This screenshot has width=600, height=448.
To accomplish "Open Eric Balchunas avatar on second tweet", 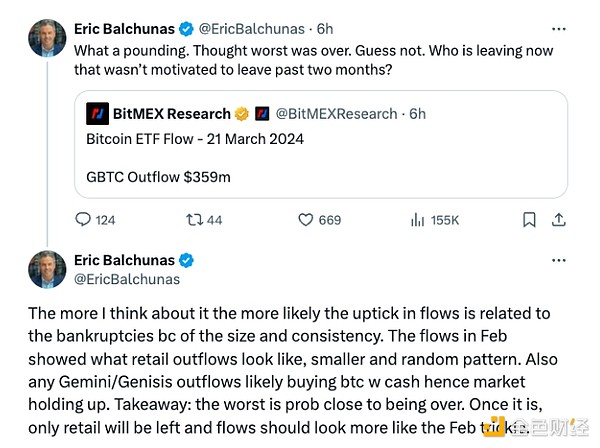I will click(x=46, y=269).
